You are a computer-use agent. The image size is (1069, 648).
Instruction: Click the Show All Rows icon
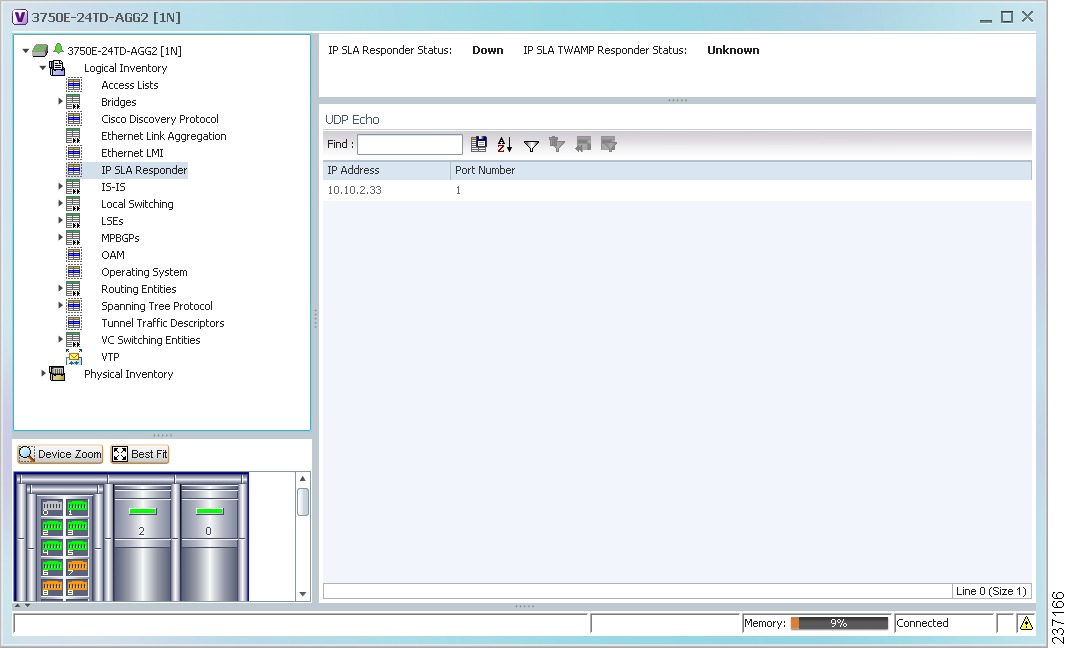(x=583, y=144)
